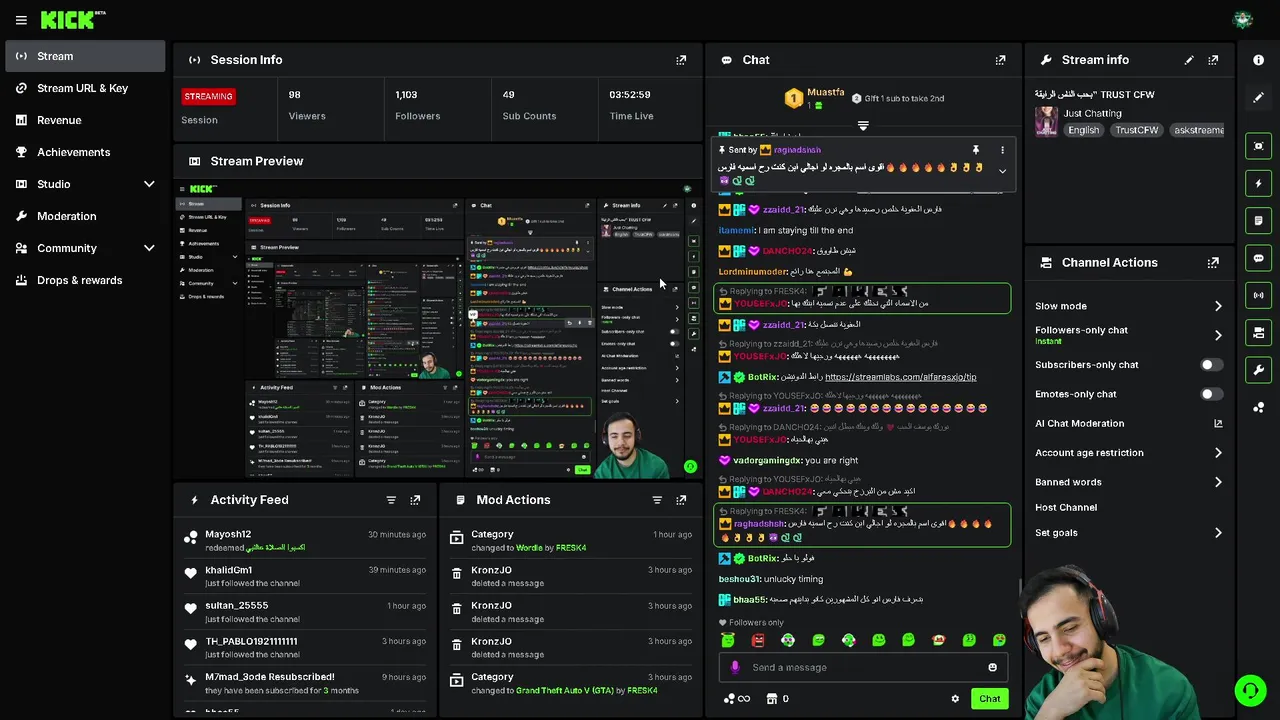Toggle Emotes-only chat
Screen dimensions: 1280x720
coord(1211,394)
